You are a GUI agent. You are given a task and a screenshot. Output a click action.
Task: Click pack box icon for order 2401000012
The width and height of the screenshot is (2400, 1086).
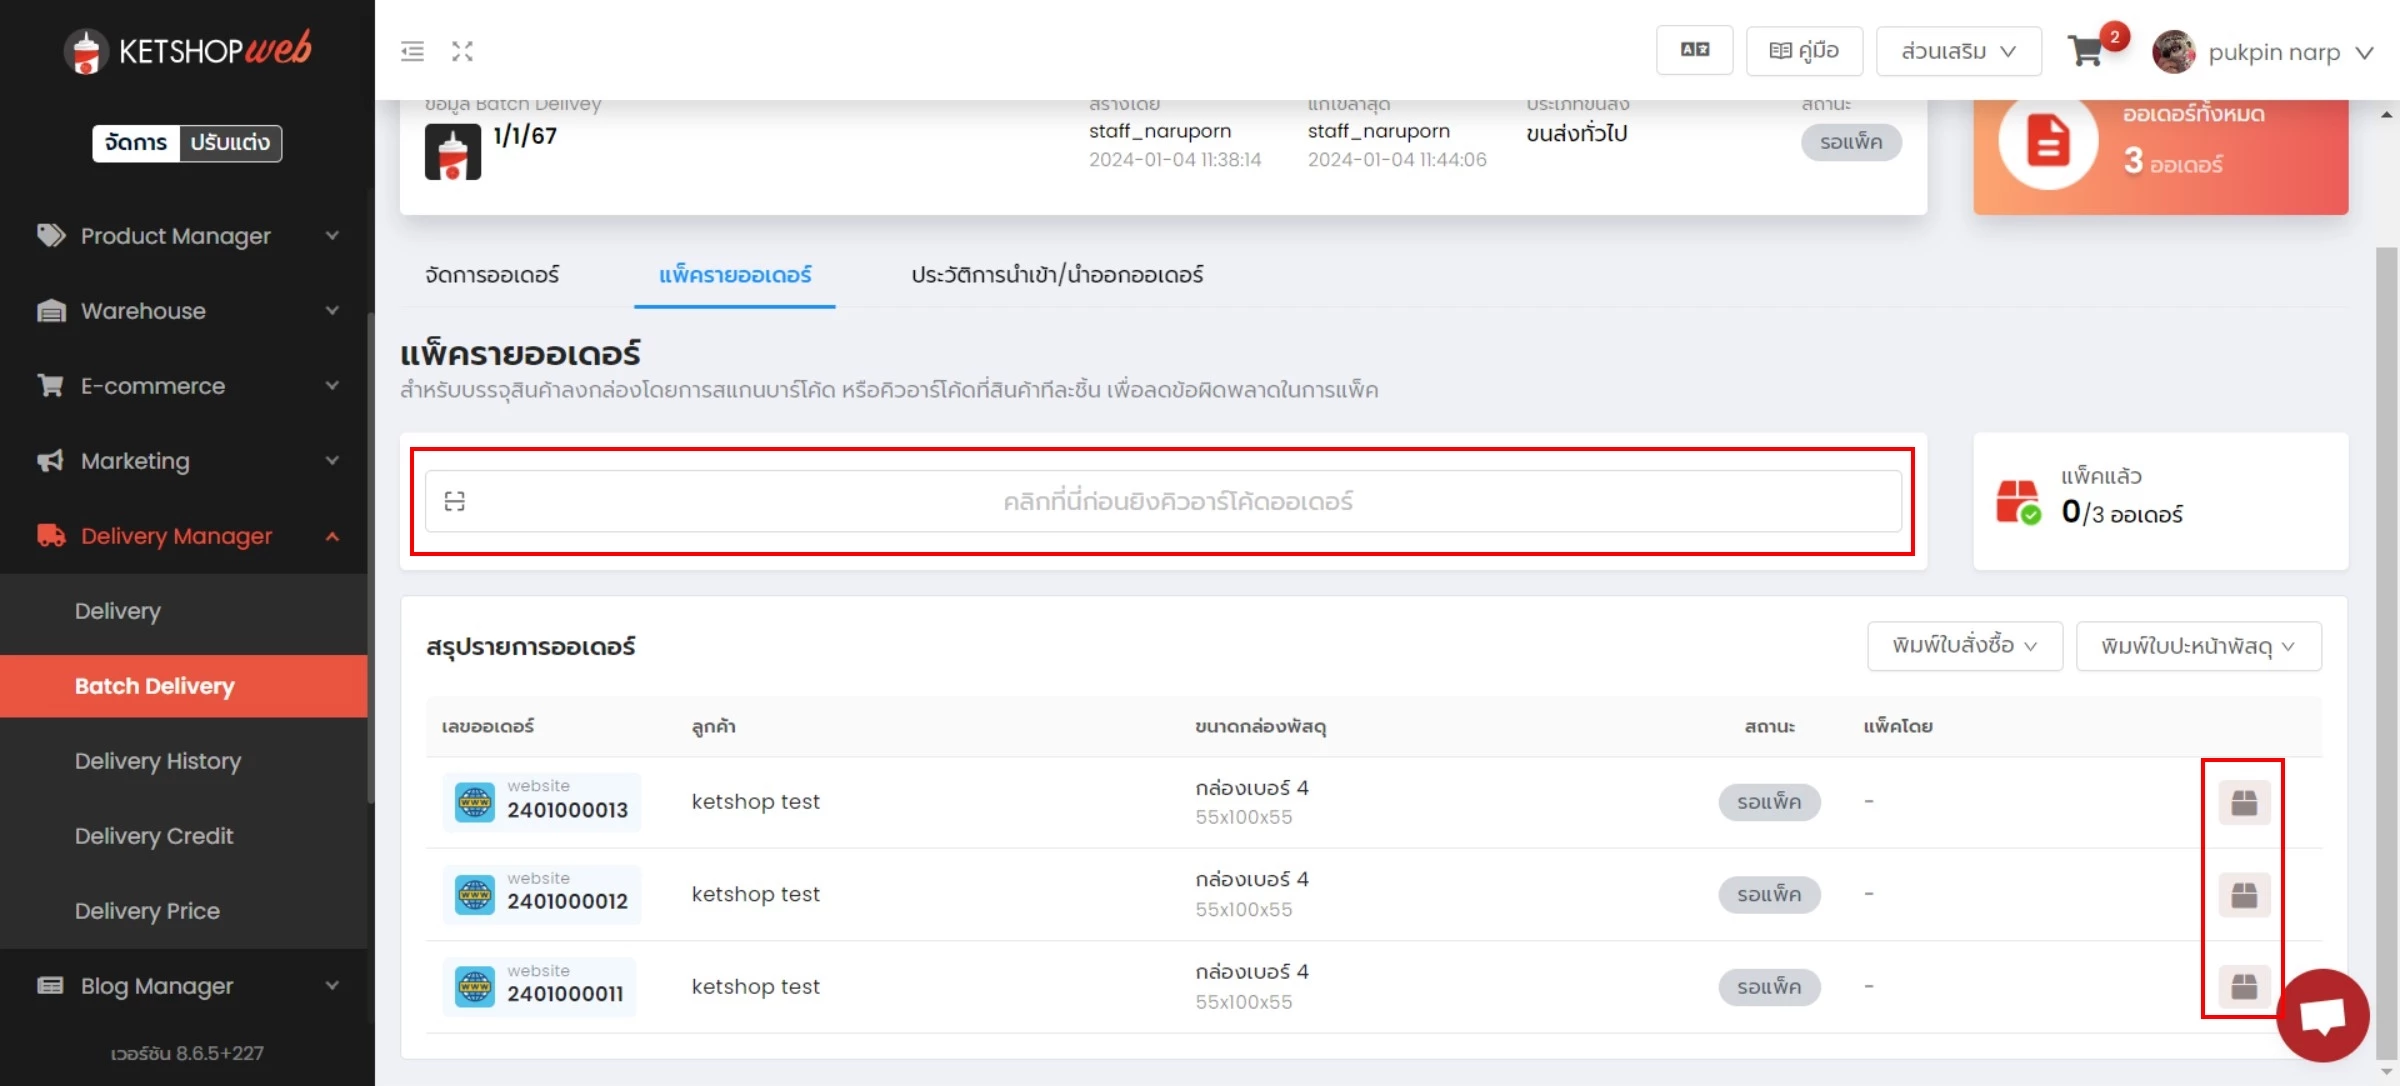(2244, 894)
